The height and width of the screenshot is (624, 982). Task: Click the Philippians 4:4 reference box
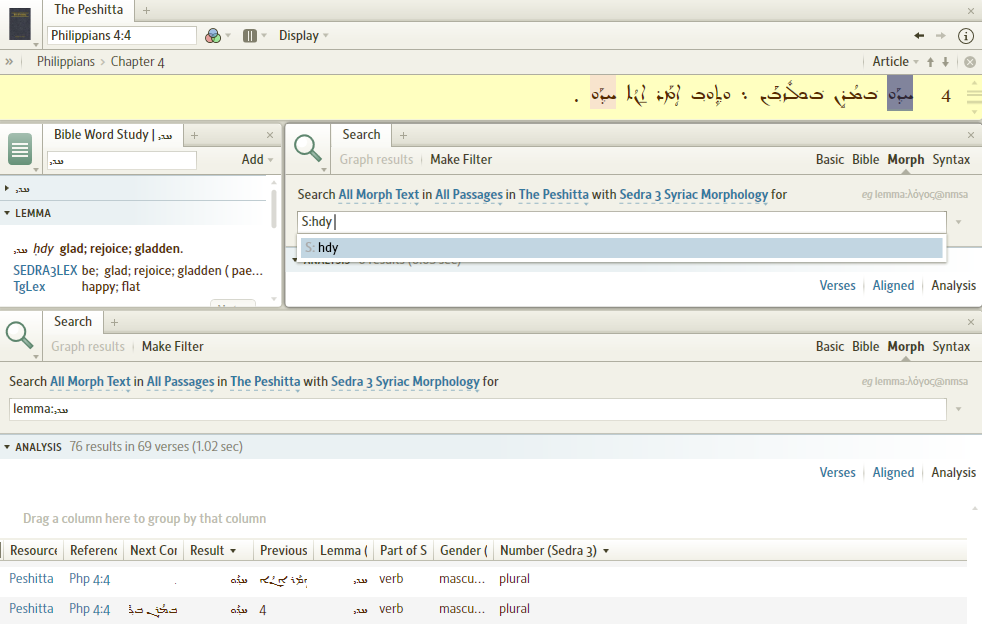click(121, 36)
